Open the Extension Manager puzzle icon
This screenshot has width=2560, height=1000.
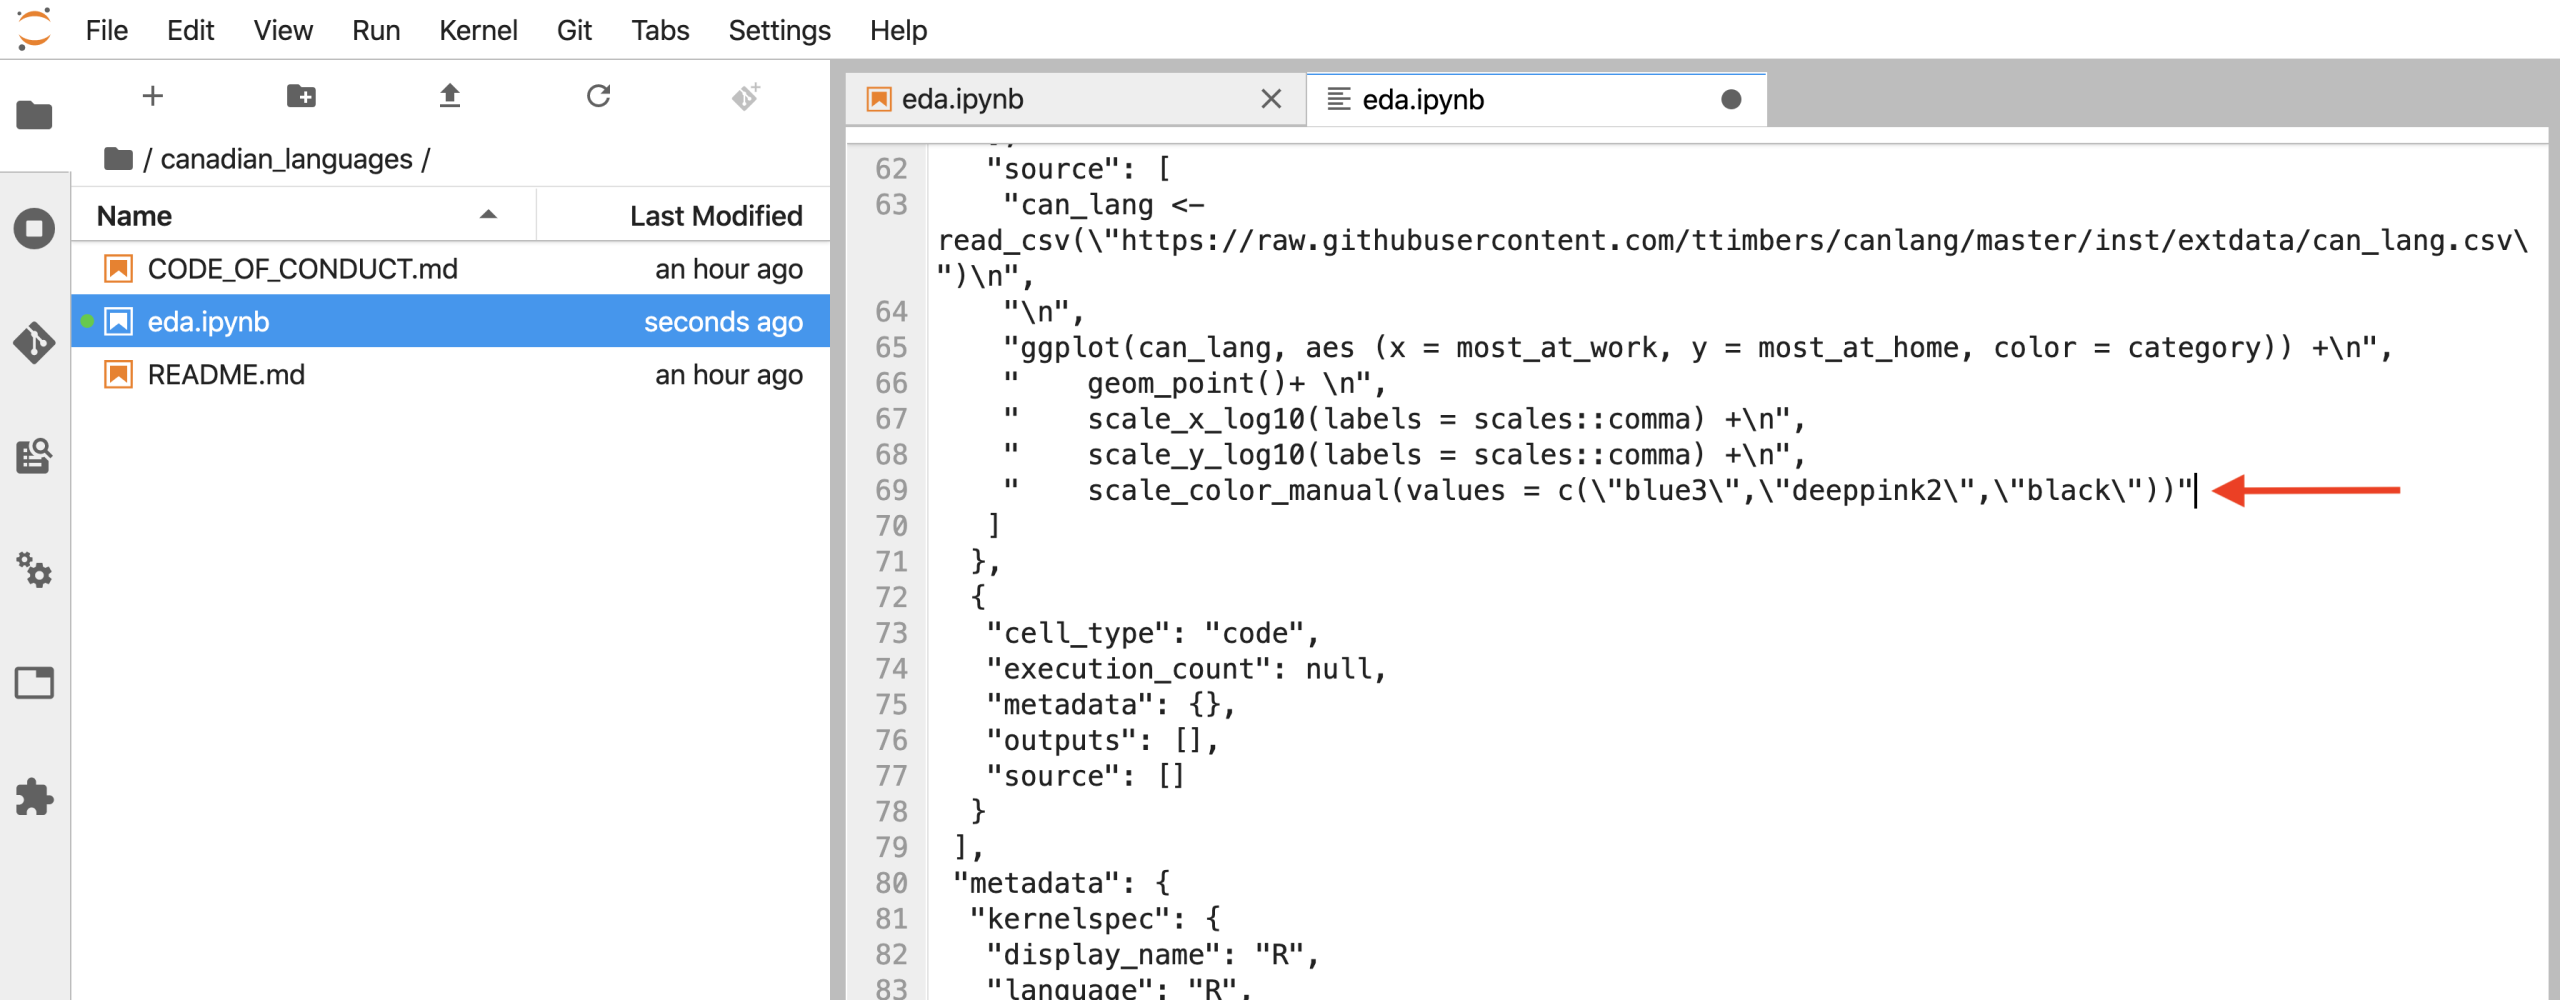pyautogui.click(x=34, y=797)
